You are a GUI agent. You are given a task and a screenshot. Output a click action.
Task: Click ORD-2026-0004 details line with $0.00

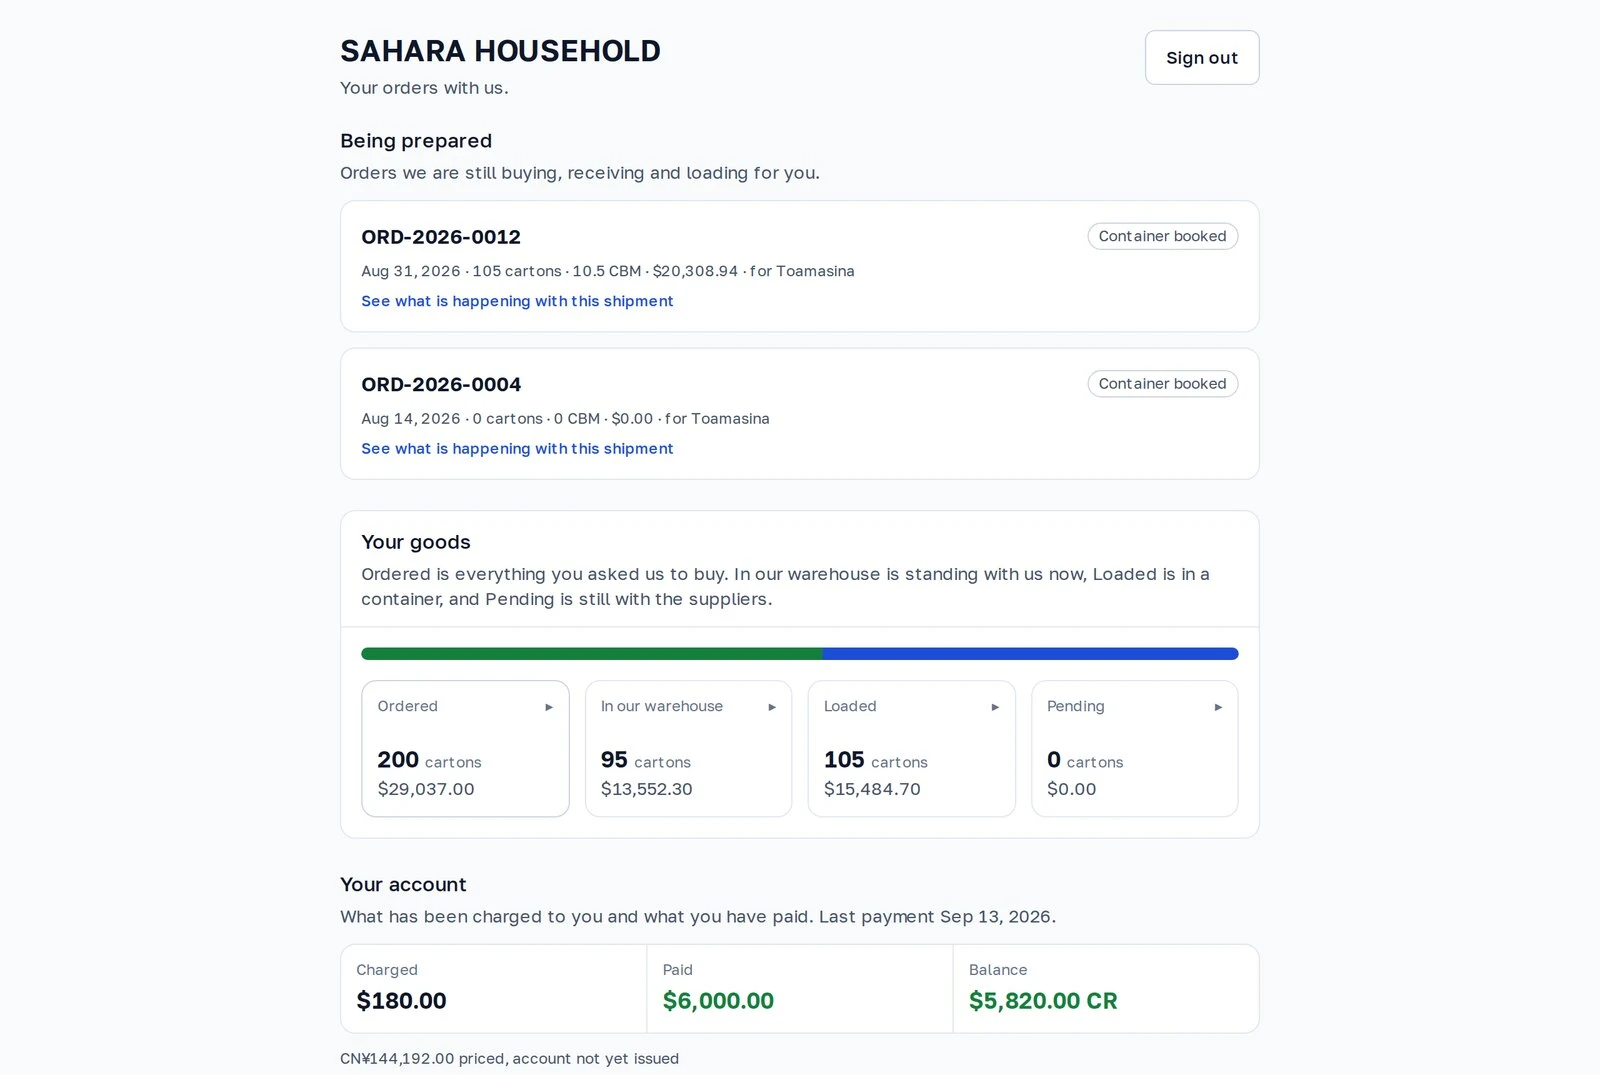(565, 419)
